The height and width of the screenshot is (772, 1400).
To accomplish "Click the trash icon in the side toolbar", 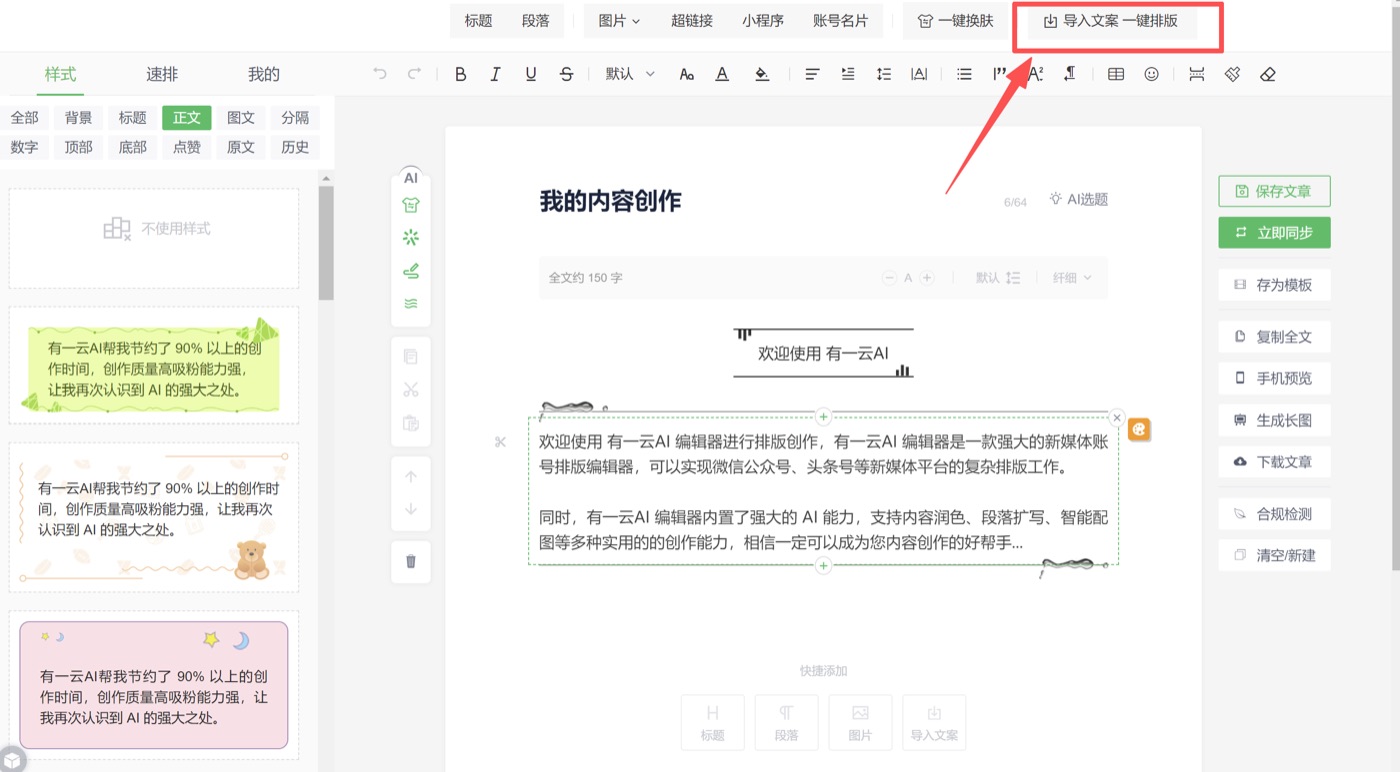I will (x=411, y=561).
